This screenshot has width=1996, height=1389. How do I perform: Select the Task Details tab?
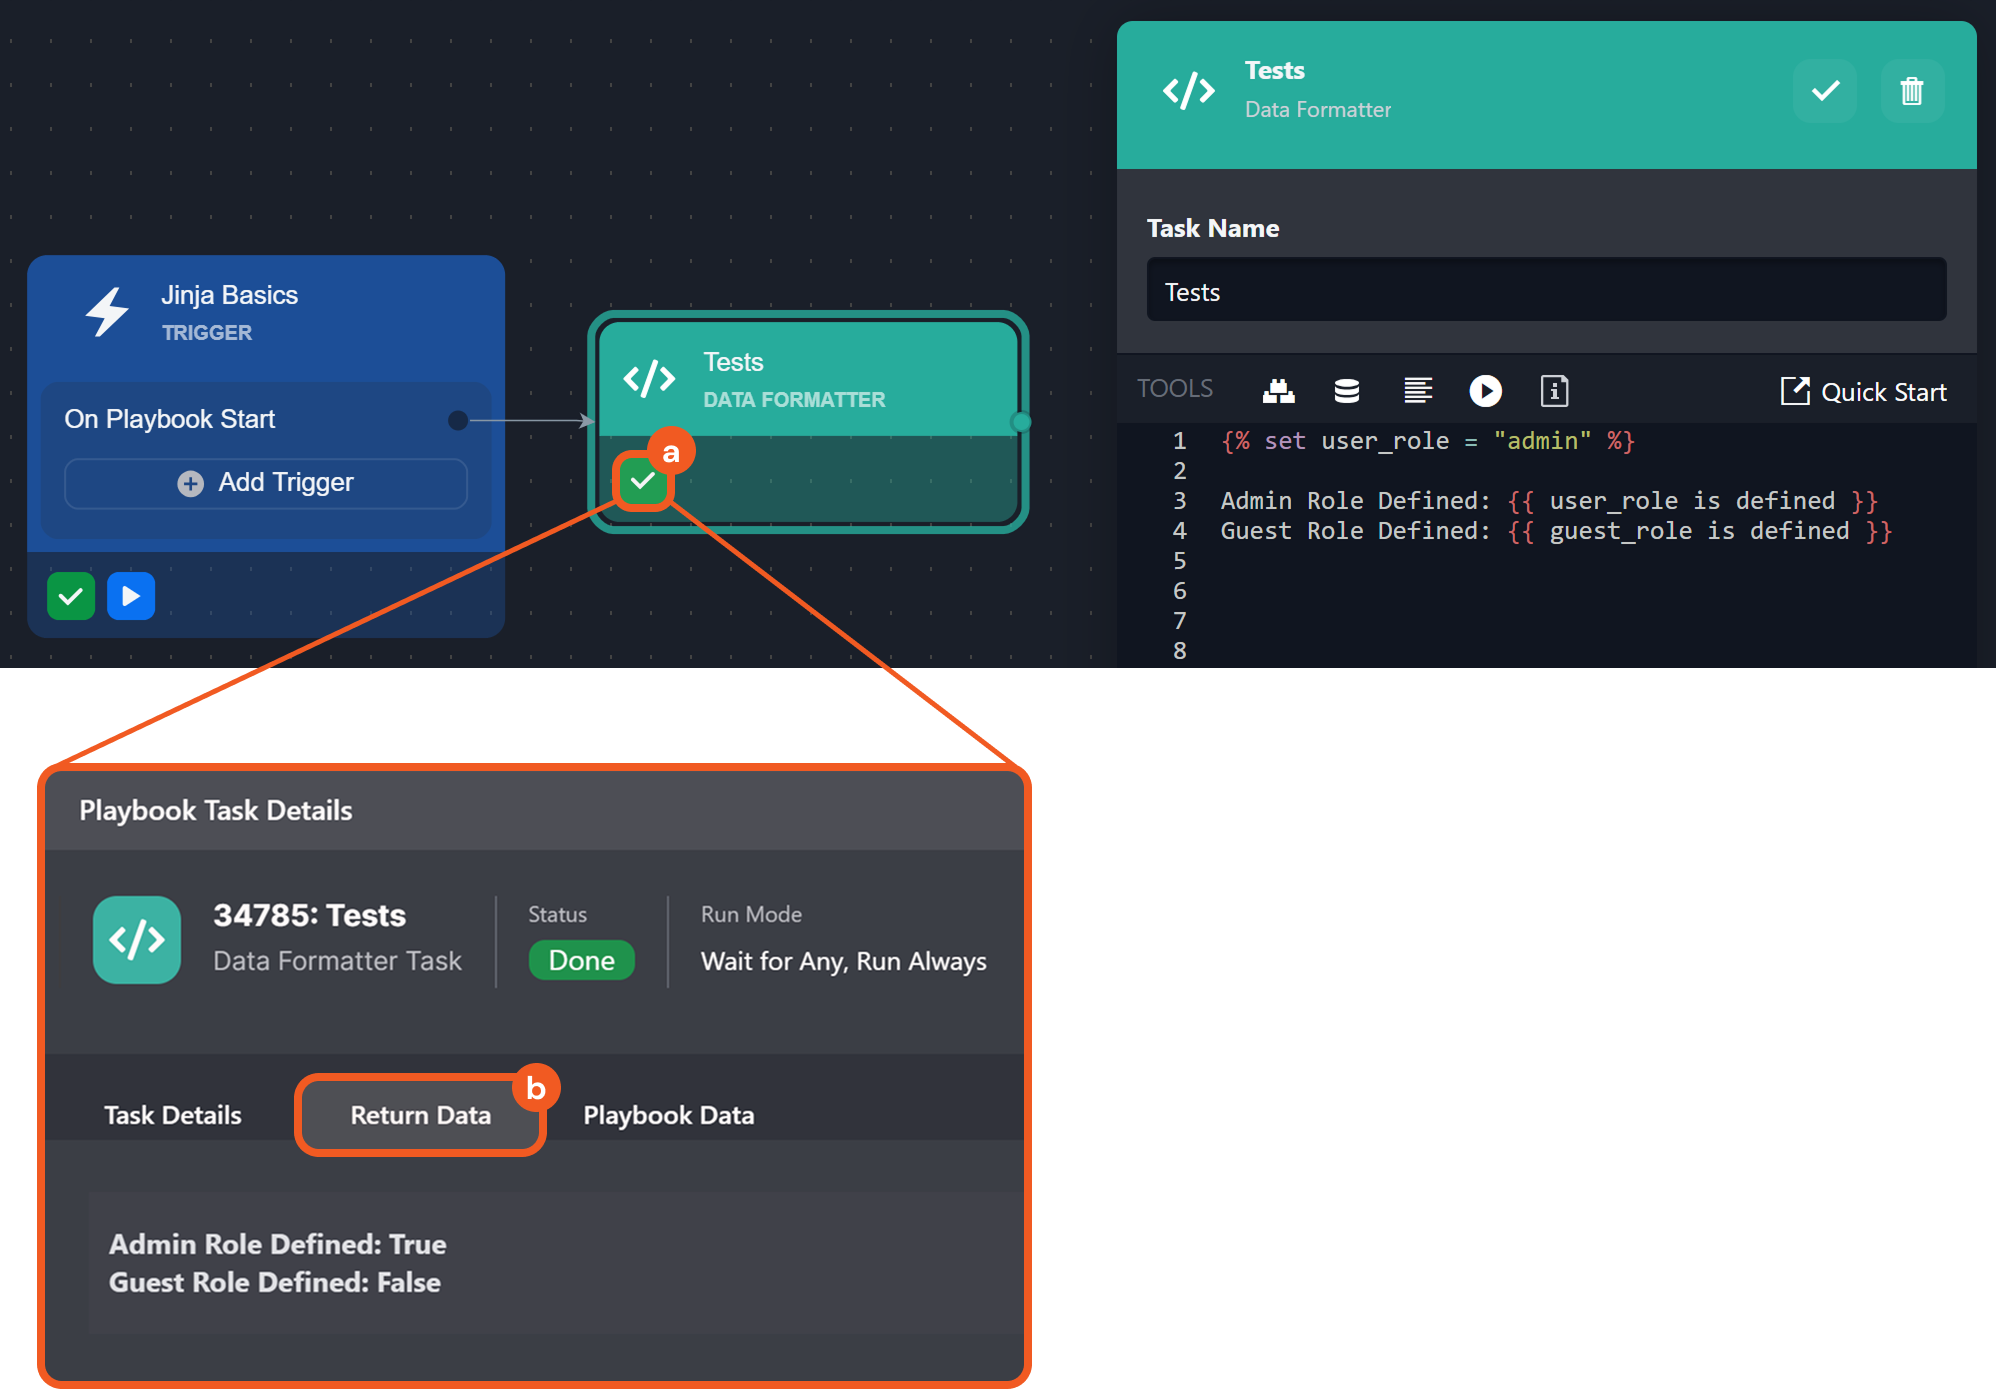pos(173,1115)
